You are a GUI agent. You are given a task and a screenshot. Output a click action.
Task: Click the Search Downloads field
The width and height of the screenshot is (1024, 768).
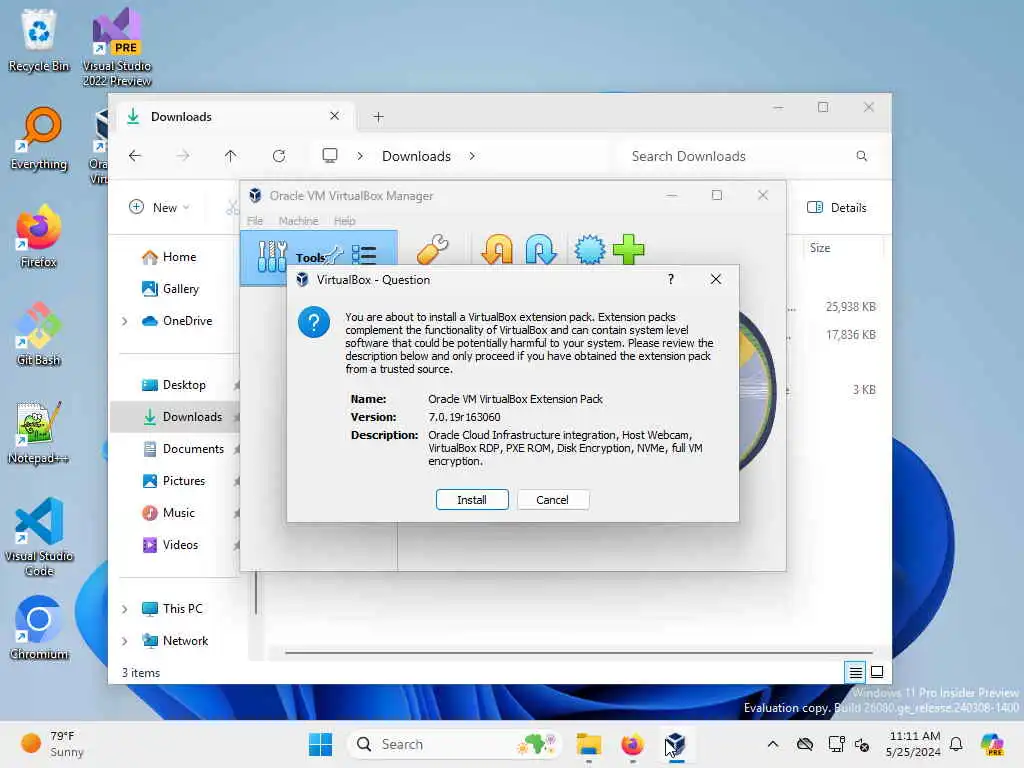point(748,156)
